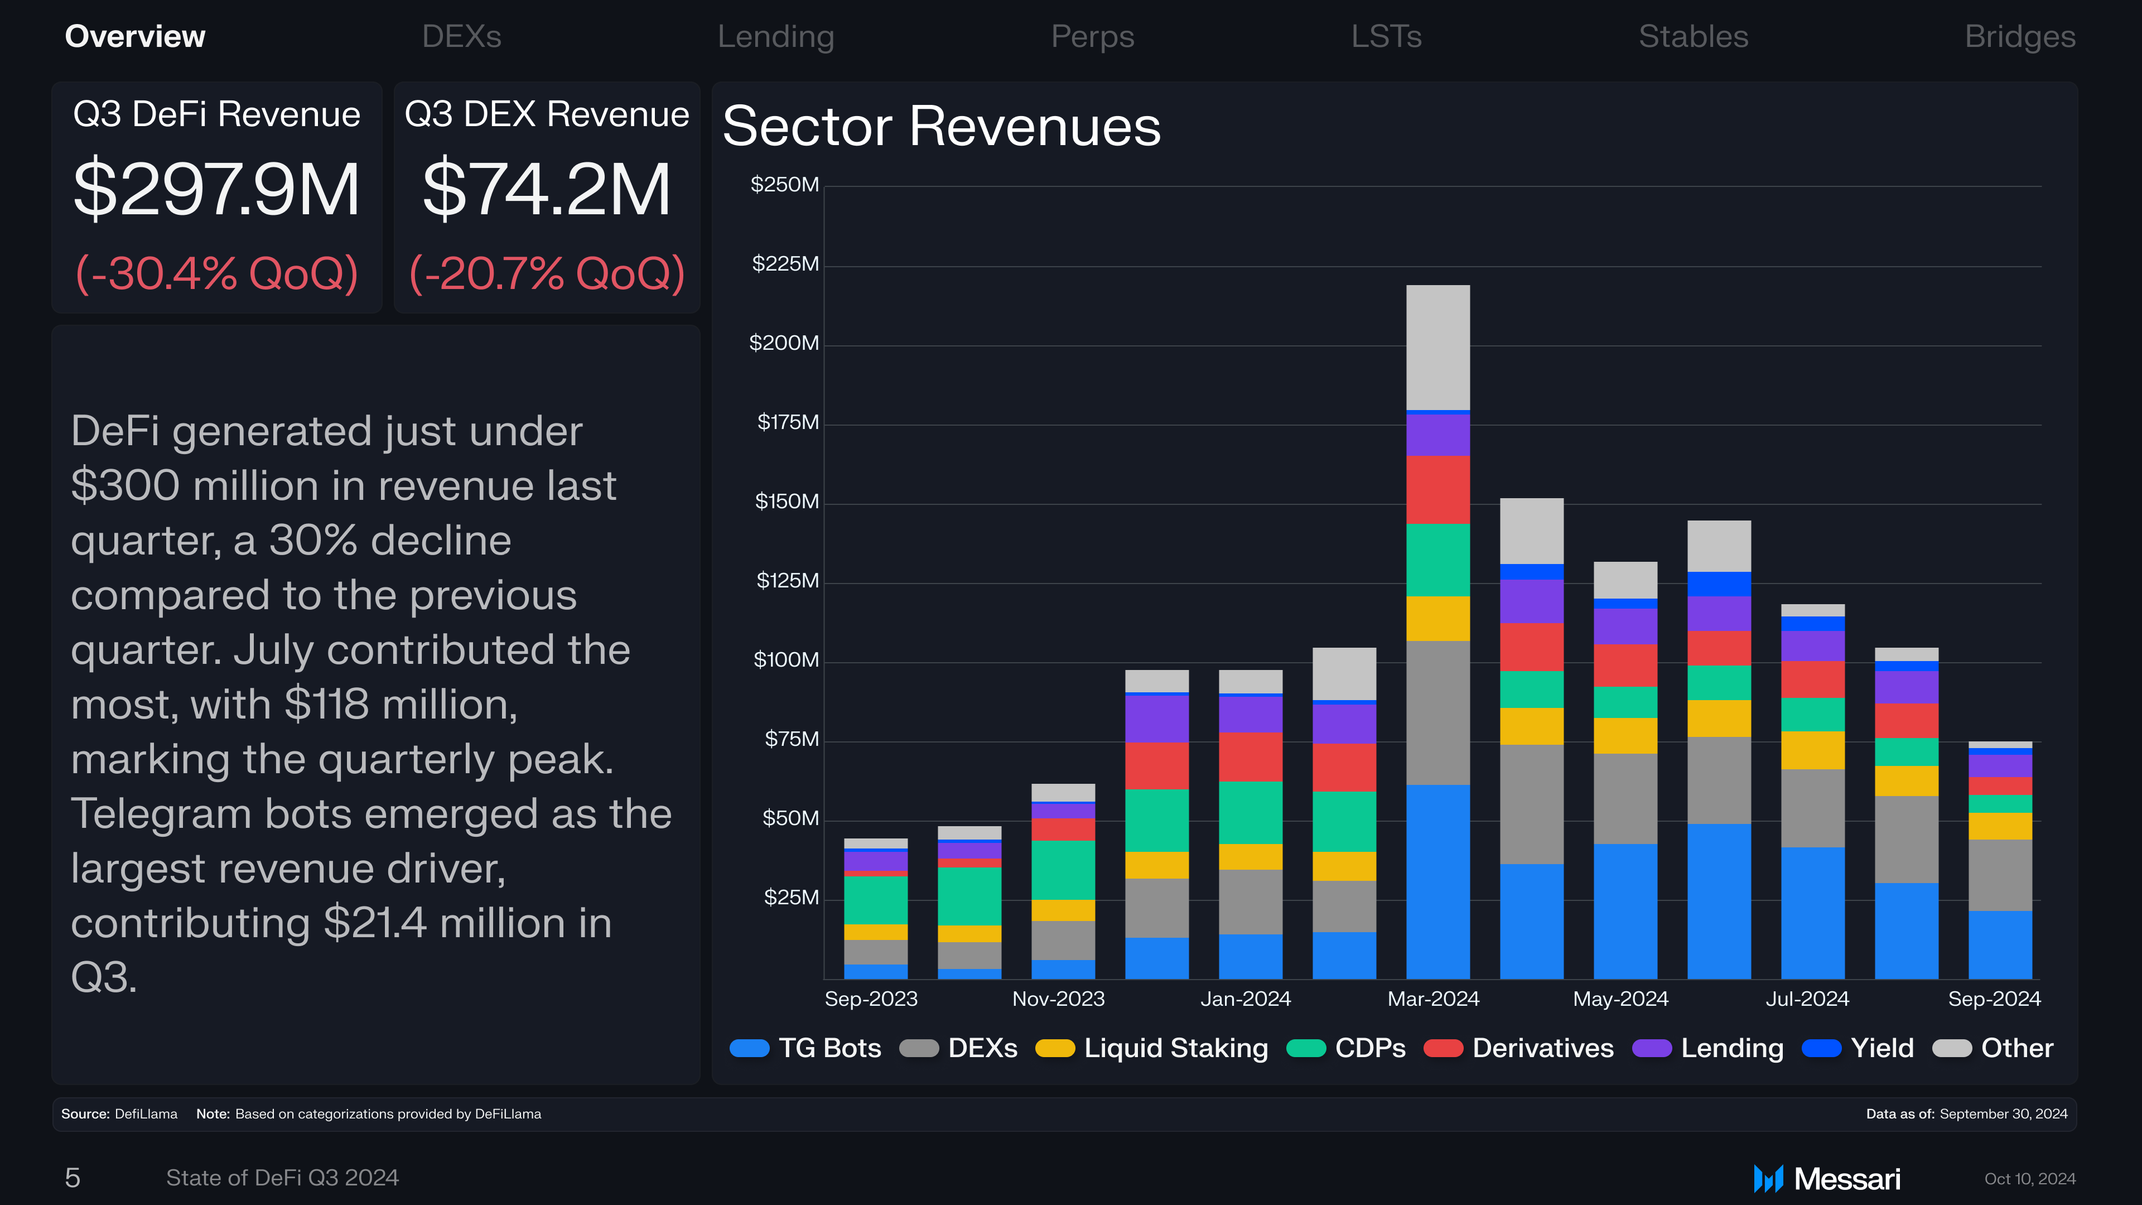The width and height of the screenshot is (2142, 1205).
Task: Click the Lending legend swatch
Action: pos(1652,1048)
